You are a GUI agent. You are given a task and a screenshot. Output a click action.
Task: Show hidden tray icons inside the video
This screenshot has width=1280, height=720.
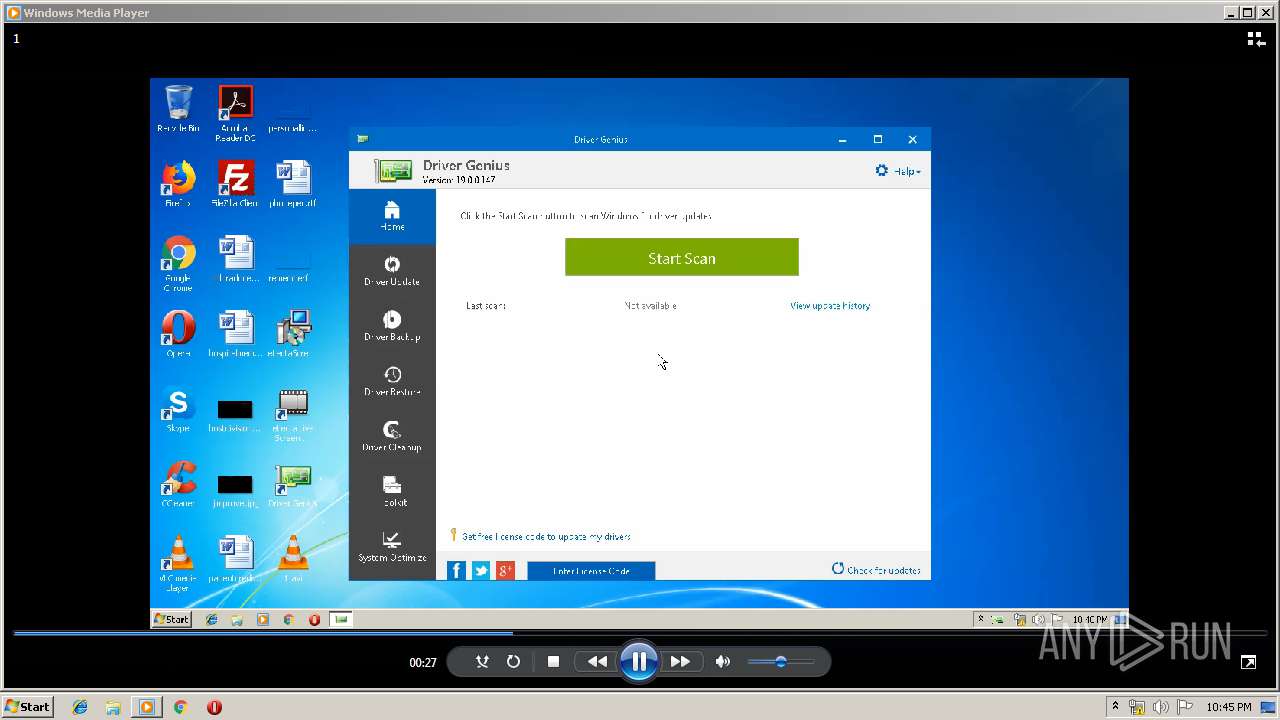pyautogui.click(x=981, y=619)
